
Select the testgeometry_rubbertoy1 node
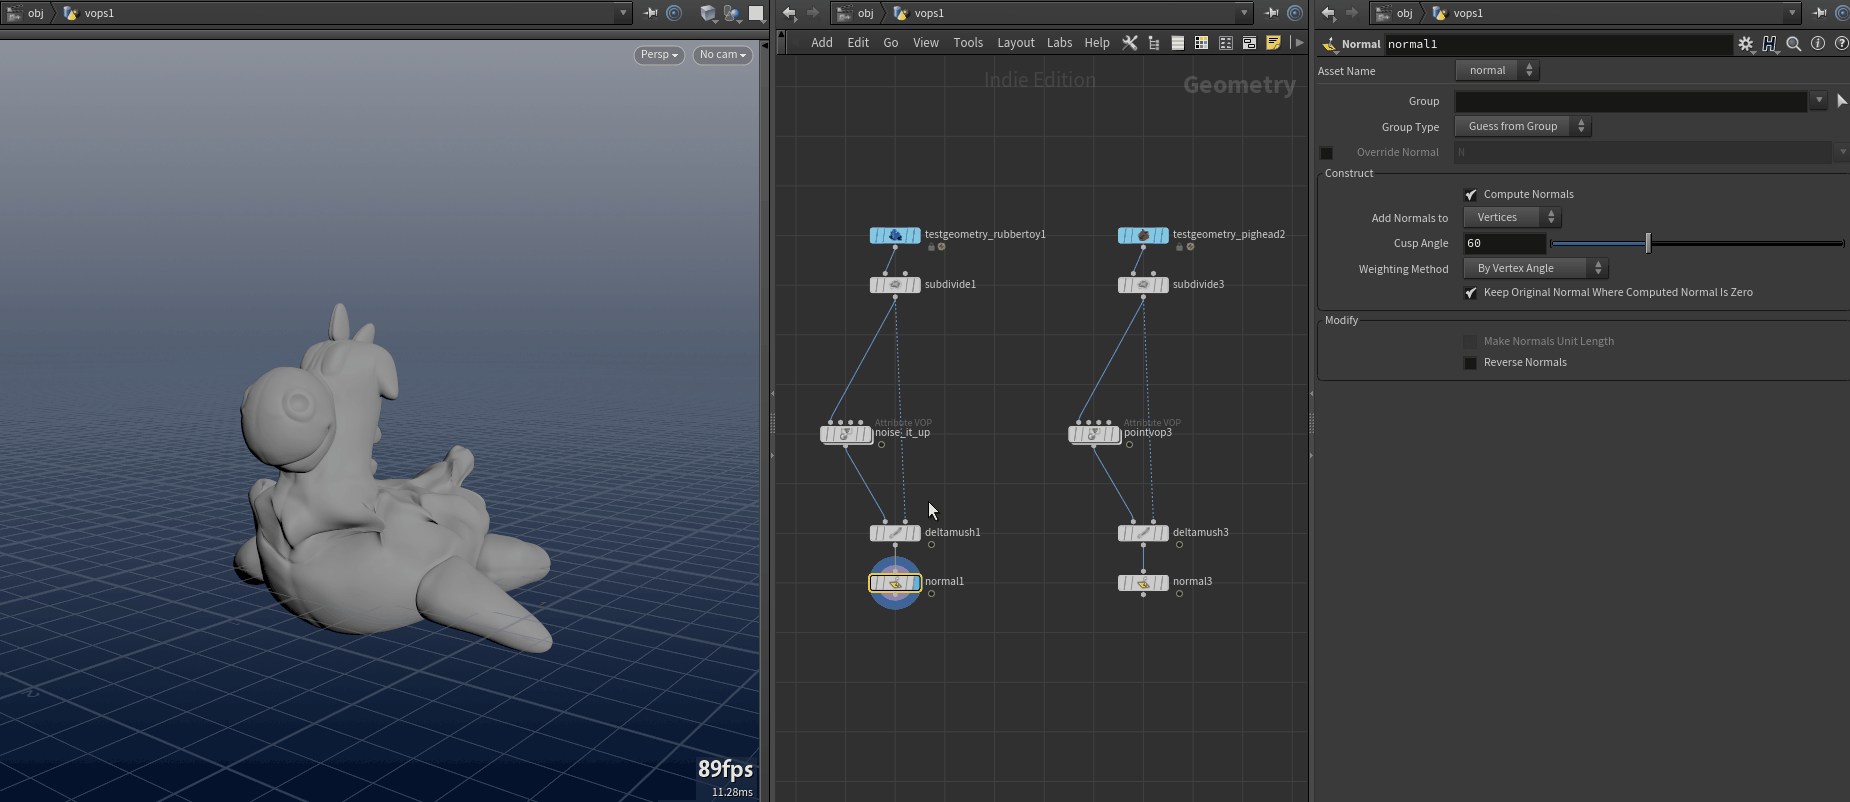coord(895,235)
